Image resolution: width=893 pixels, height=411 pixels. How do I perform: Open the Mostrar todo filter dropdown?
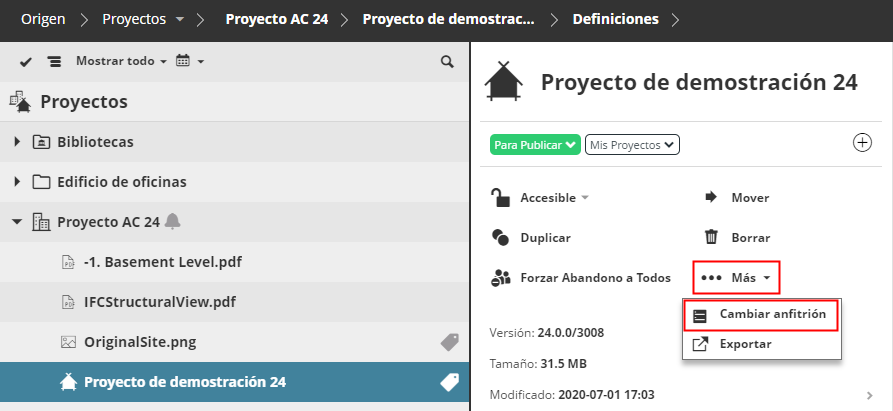click(x=121, y=62)
